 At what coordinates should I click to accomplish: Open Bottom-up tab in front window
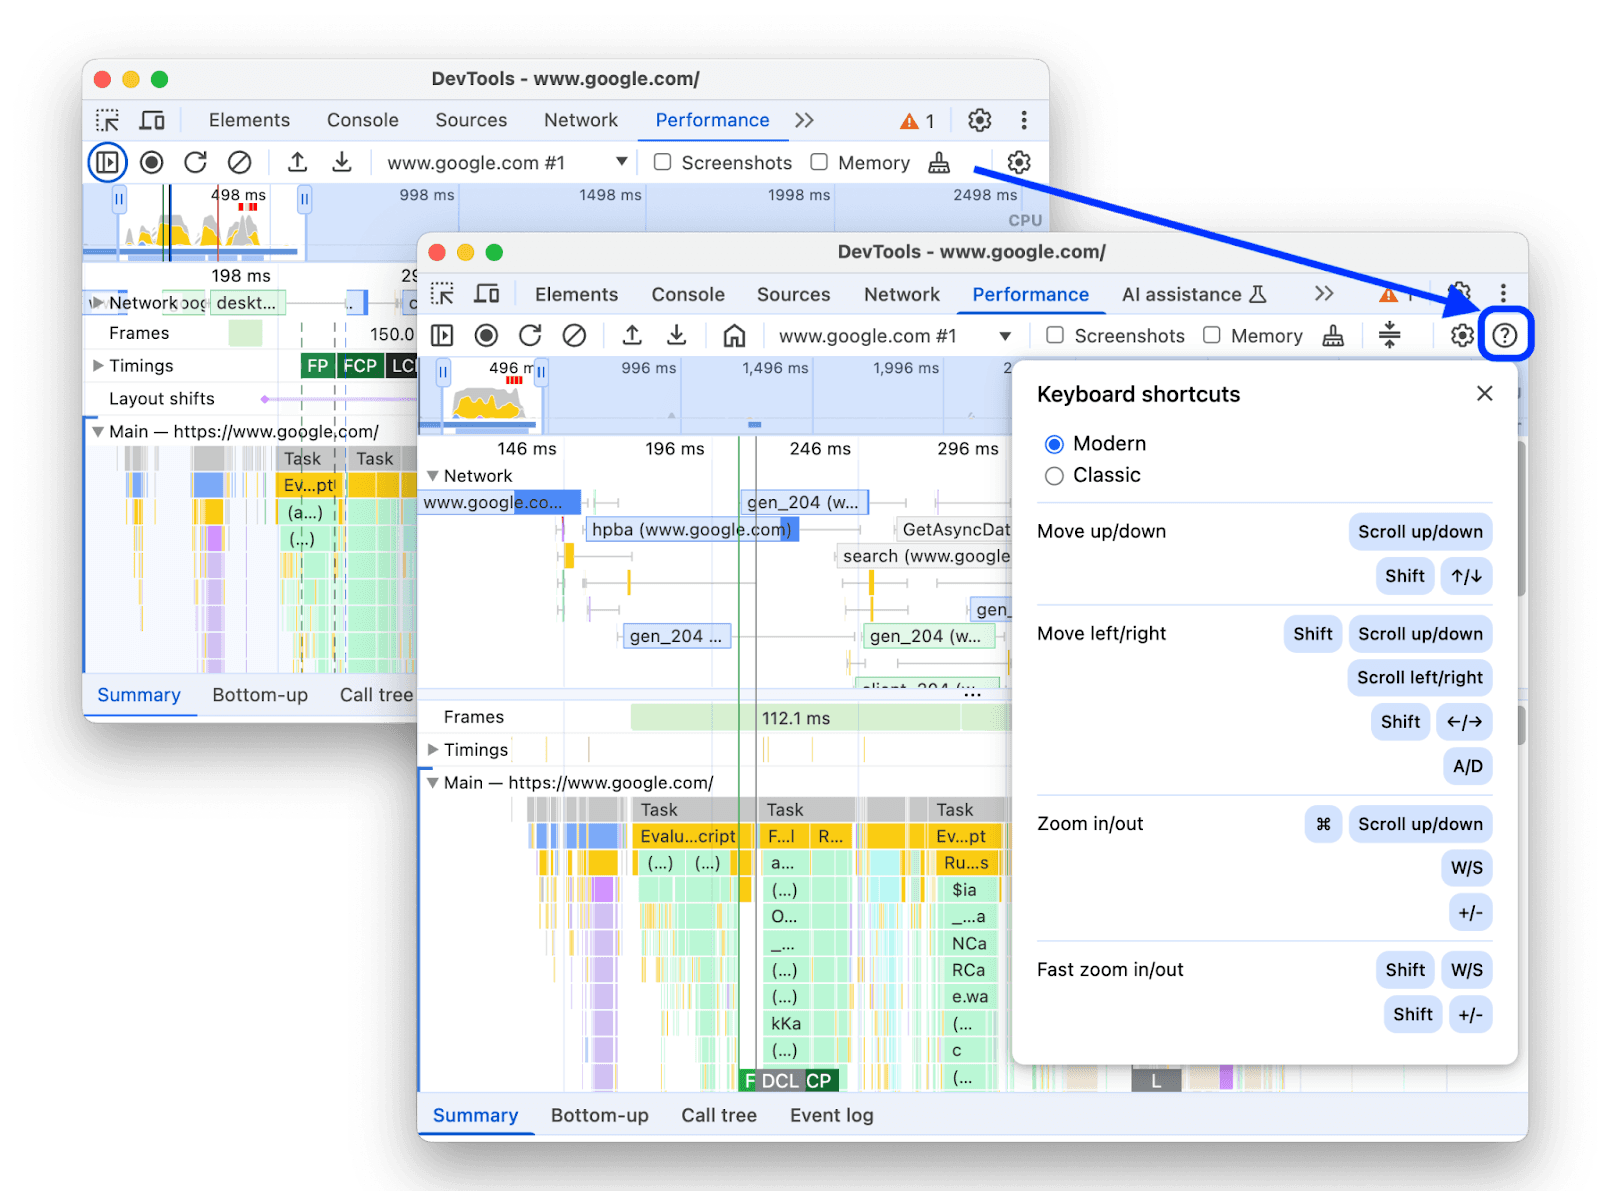pyautogui.click(x=599, y=1115)
